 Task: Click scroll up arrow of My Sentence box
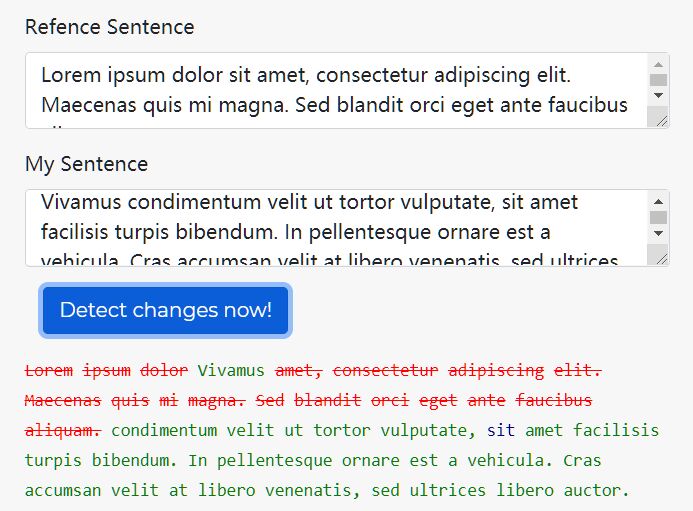coord(658,202)
